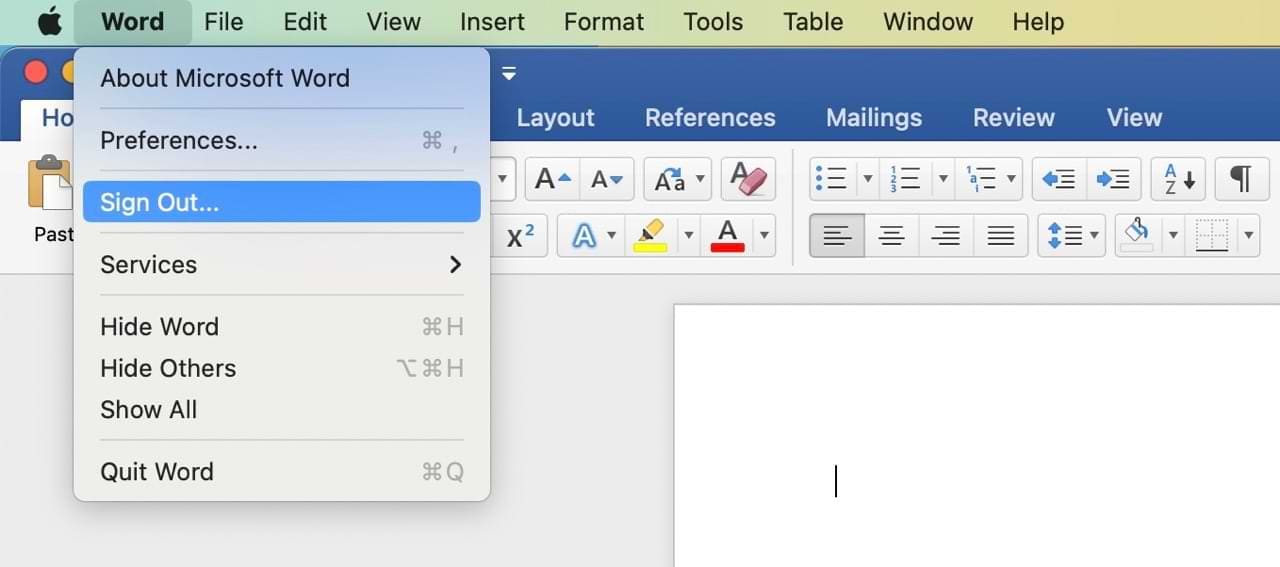The height and width of the screenshot is (567, 1280).
Task: Decrease font size with small A button
Action: pyautogui.click(x=607, y=180)
